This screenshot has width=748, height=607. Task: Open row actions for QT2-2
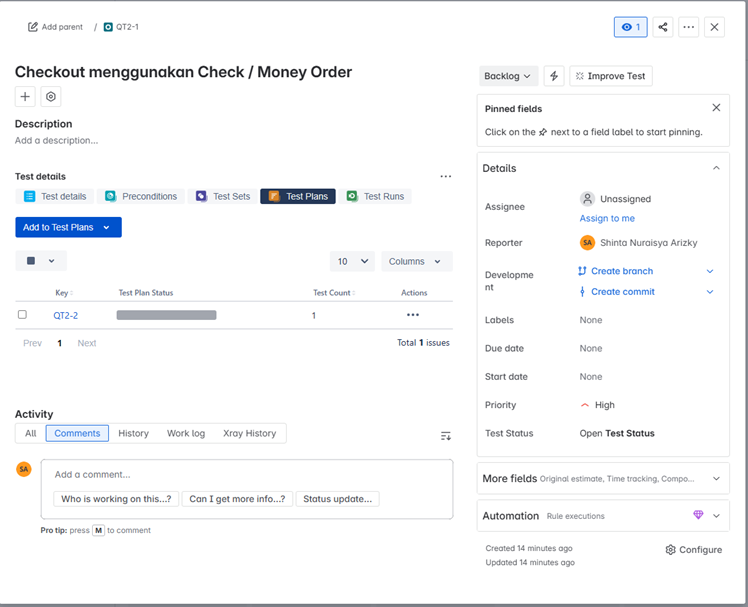(x=413, y=315)
